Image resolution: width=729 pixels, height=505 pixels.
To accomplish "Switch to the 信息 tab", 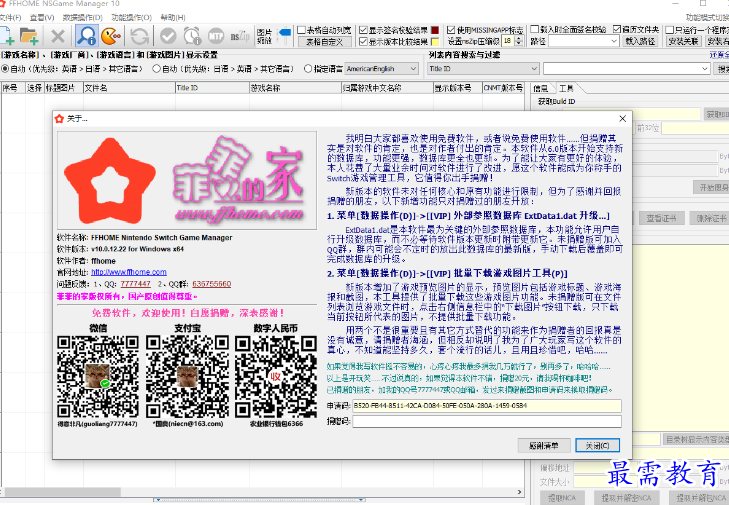I will coord(541,88).
